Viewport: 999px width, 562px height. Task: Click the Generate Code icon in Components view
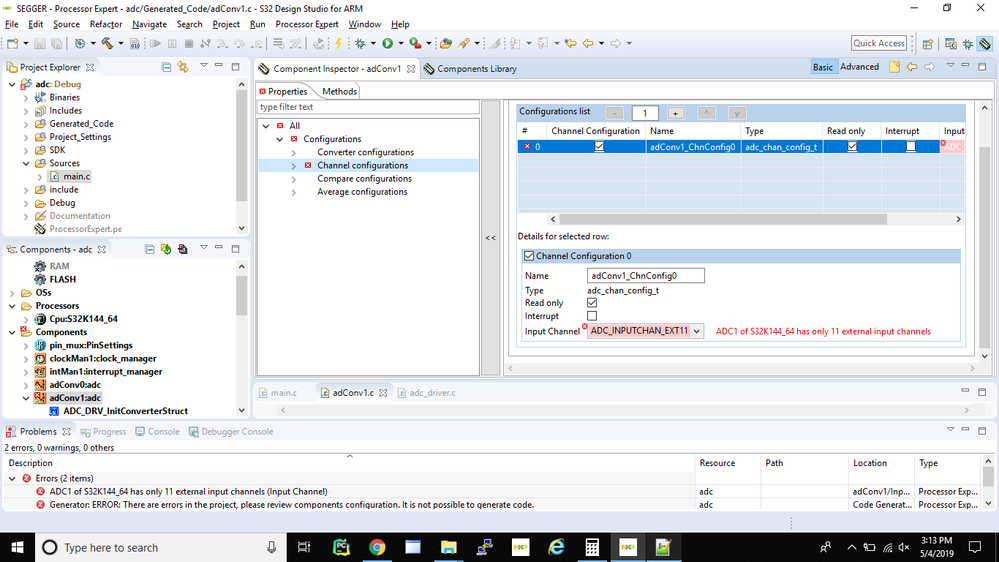tap(166, 249)
